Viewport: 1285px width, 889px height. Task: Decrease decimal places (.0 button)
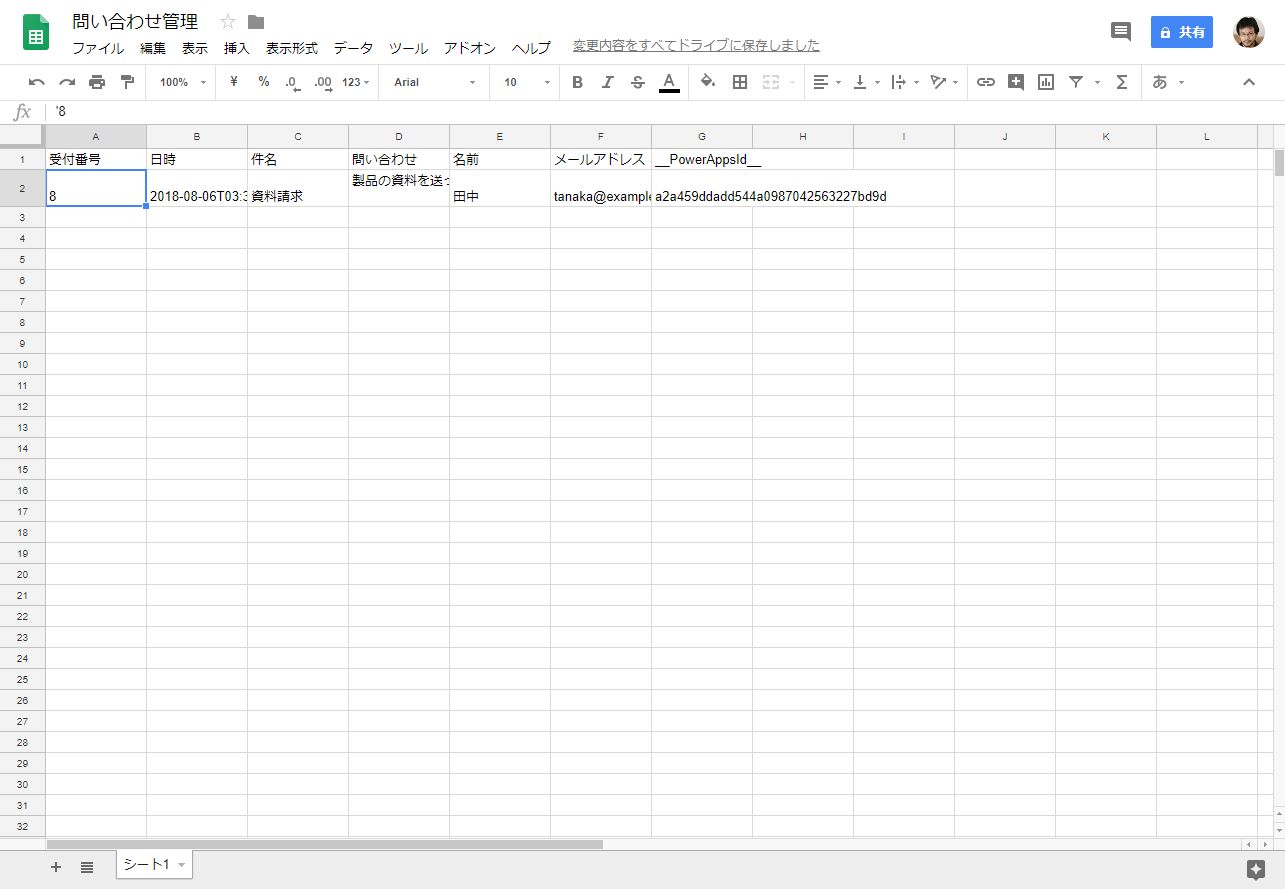click(x=292, y=82)
